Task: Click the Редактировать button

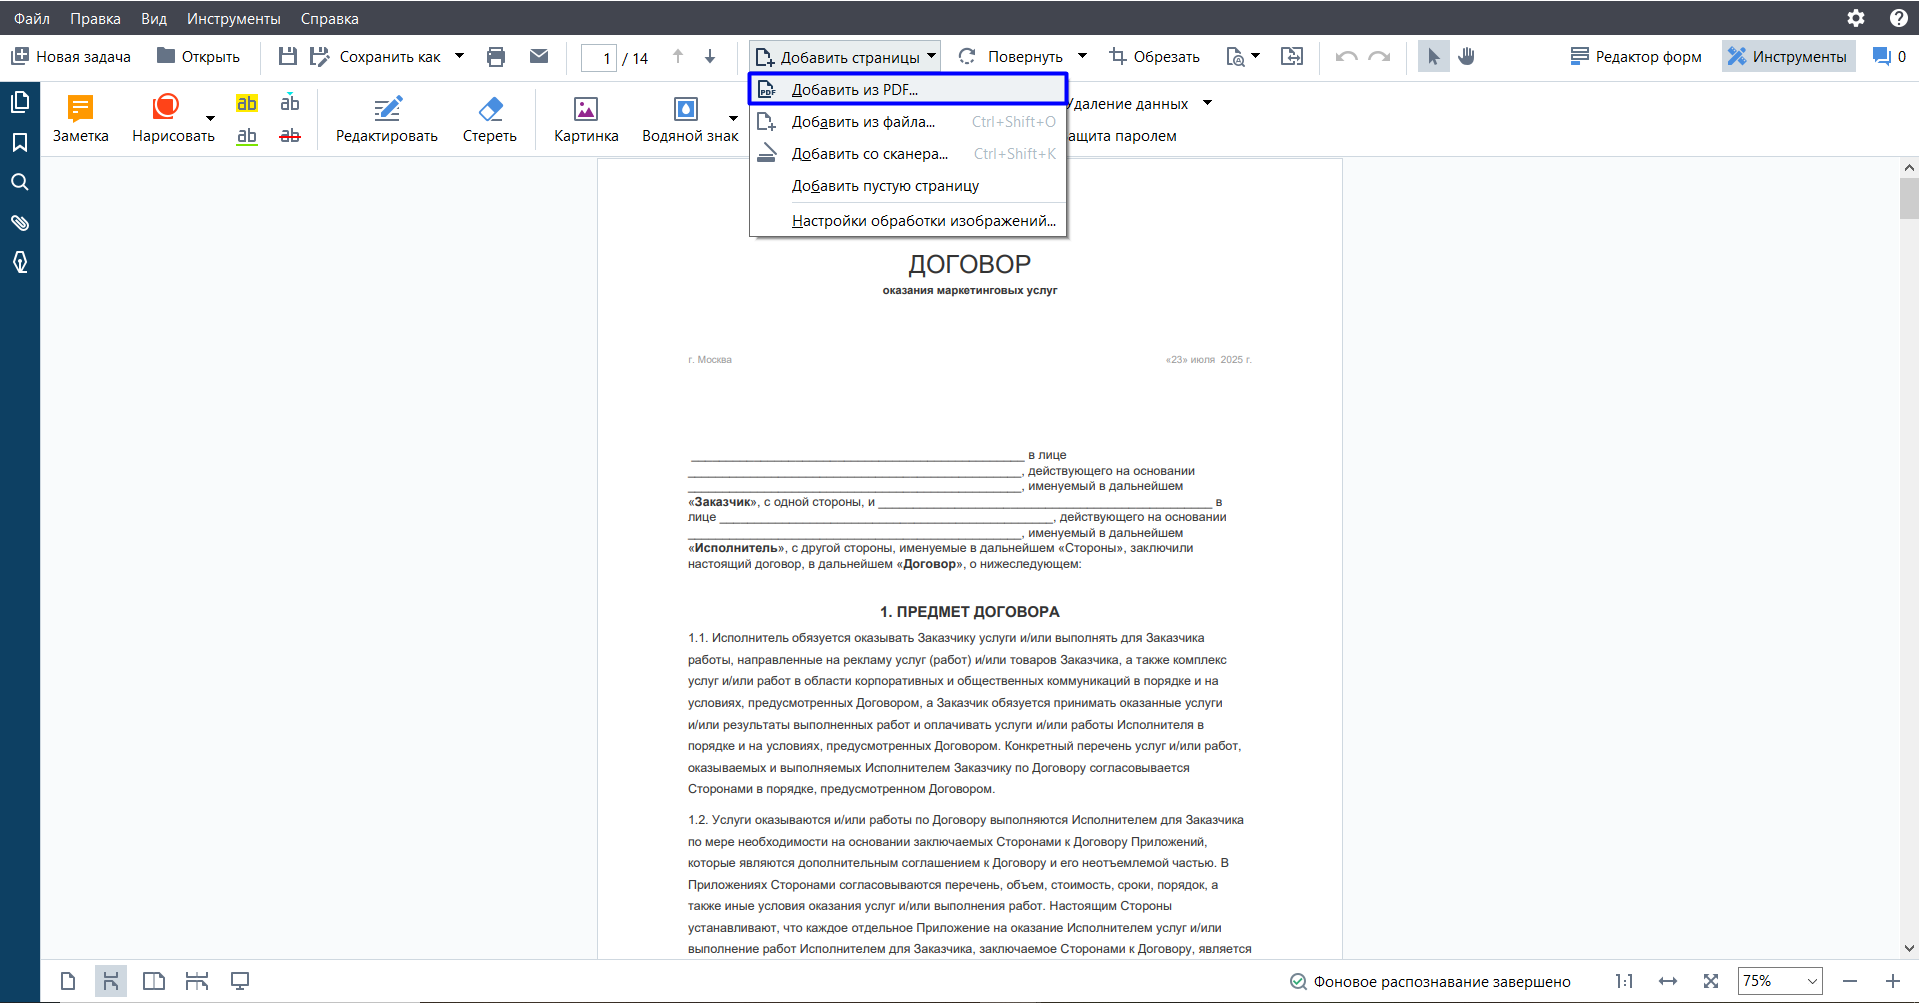Action: tap(387, 119)
